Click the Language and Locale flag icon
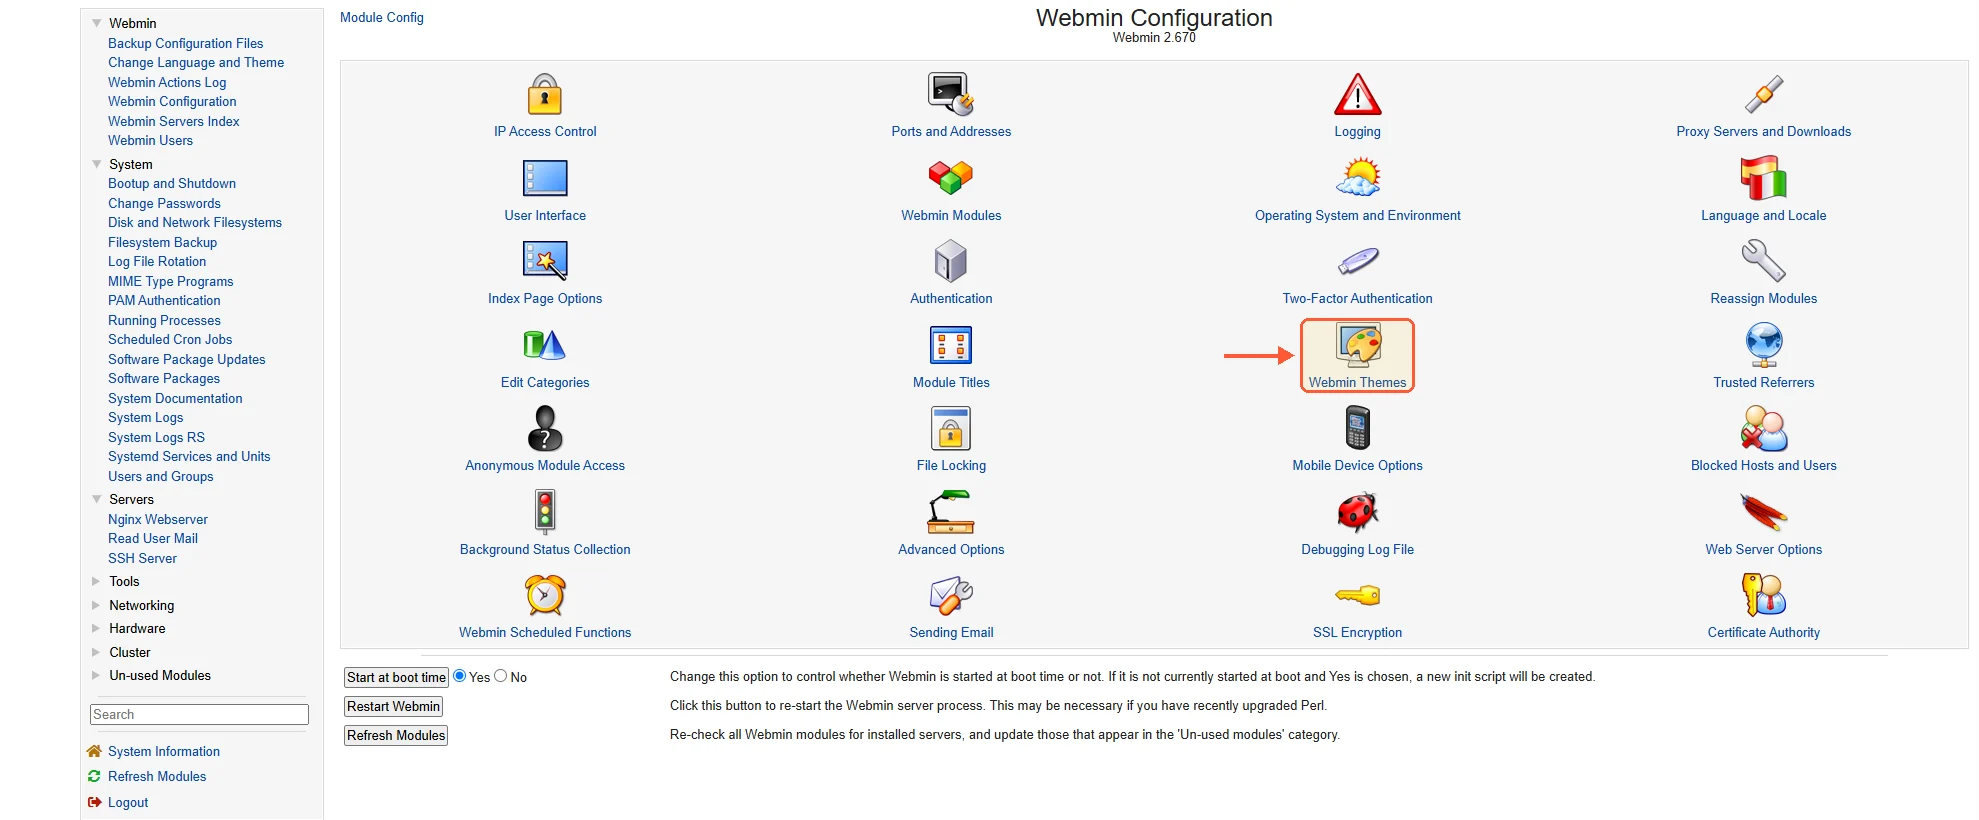The height and width of the screenshot is (820, 1979). point(1763,178)
